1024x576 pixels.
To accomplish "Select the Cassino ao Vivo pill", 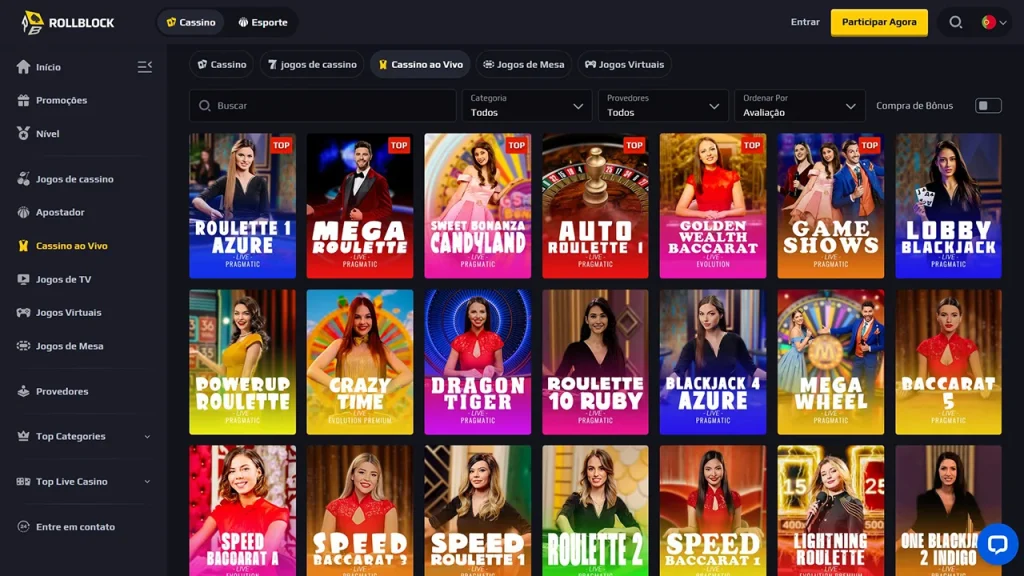I will pyautogui.click(x=421, y=64).
